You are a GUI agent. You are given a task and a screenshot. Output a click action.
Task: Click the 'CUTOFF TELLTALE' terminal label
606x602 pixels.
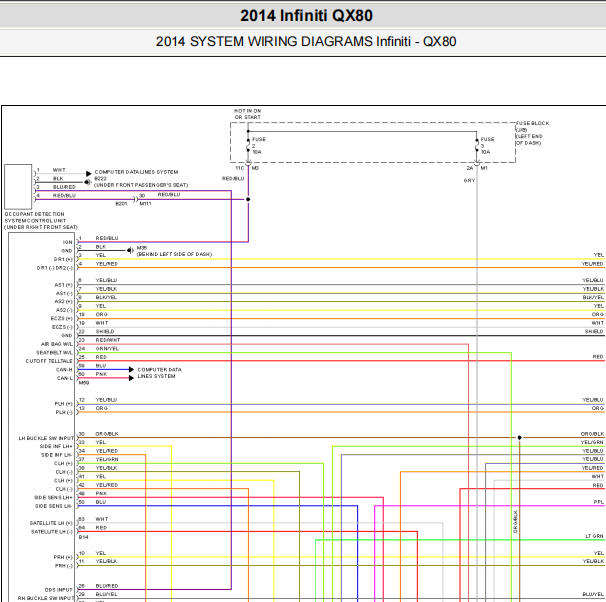pos(49,361)
